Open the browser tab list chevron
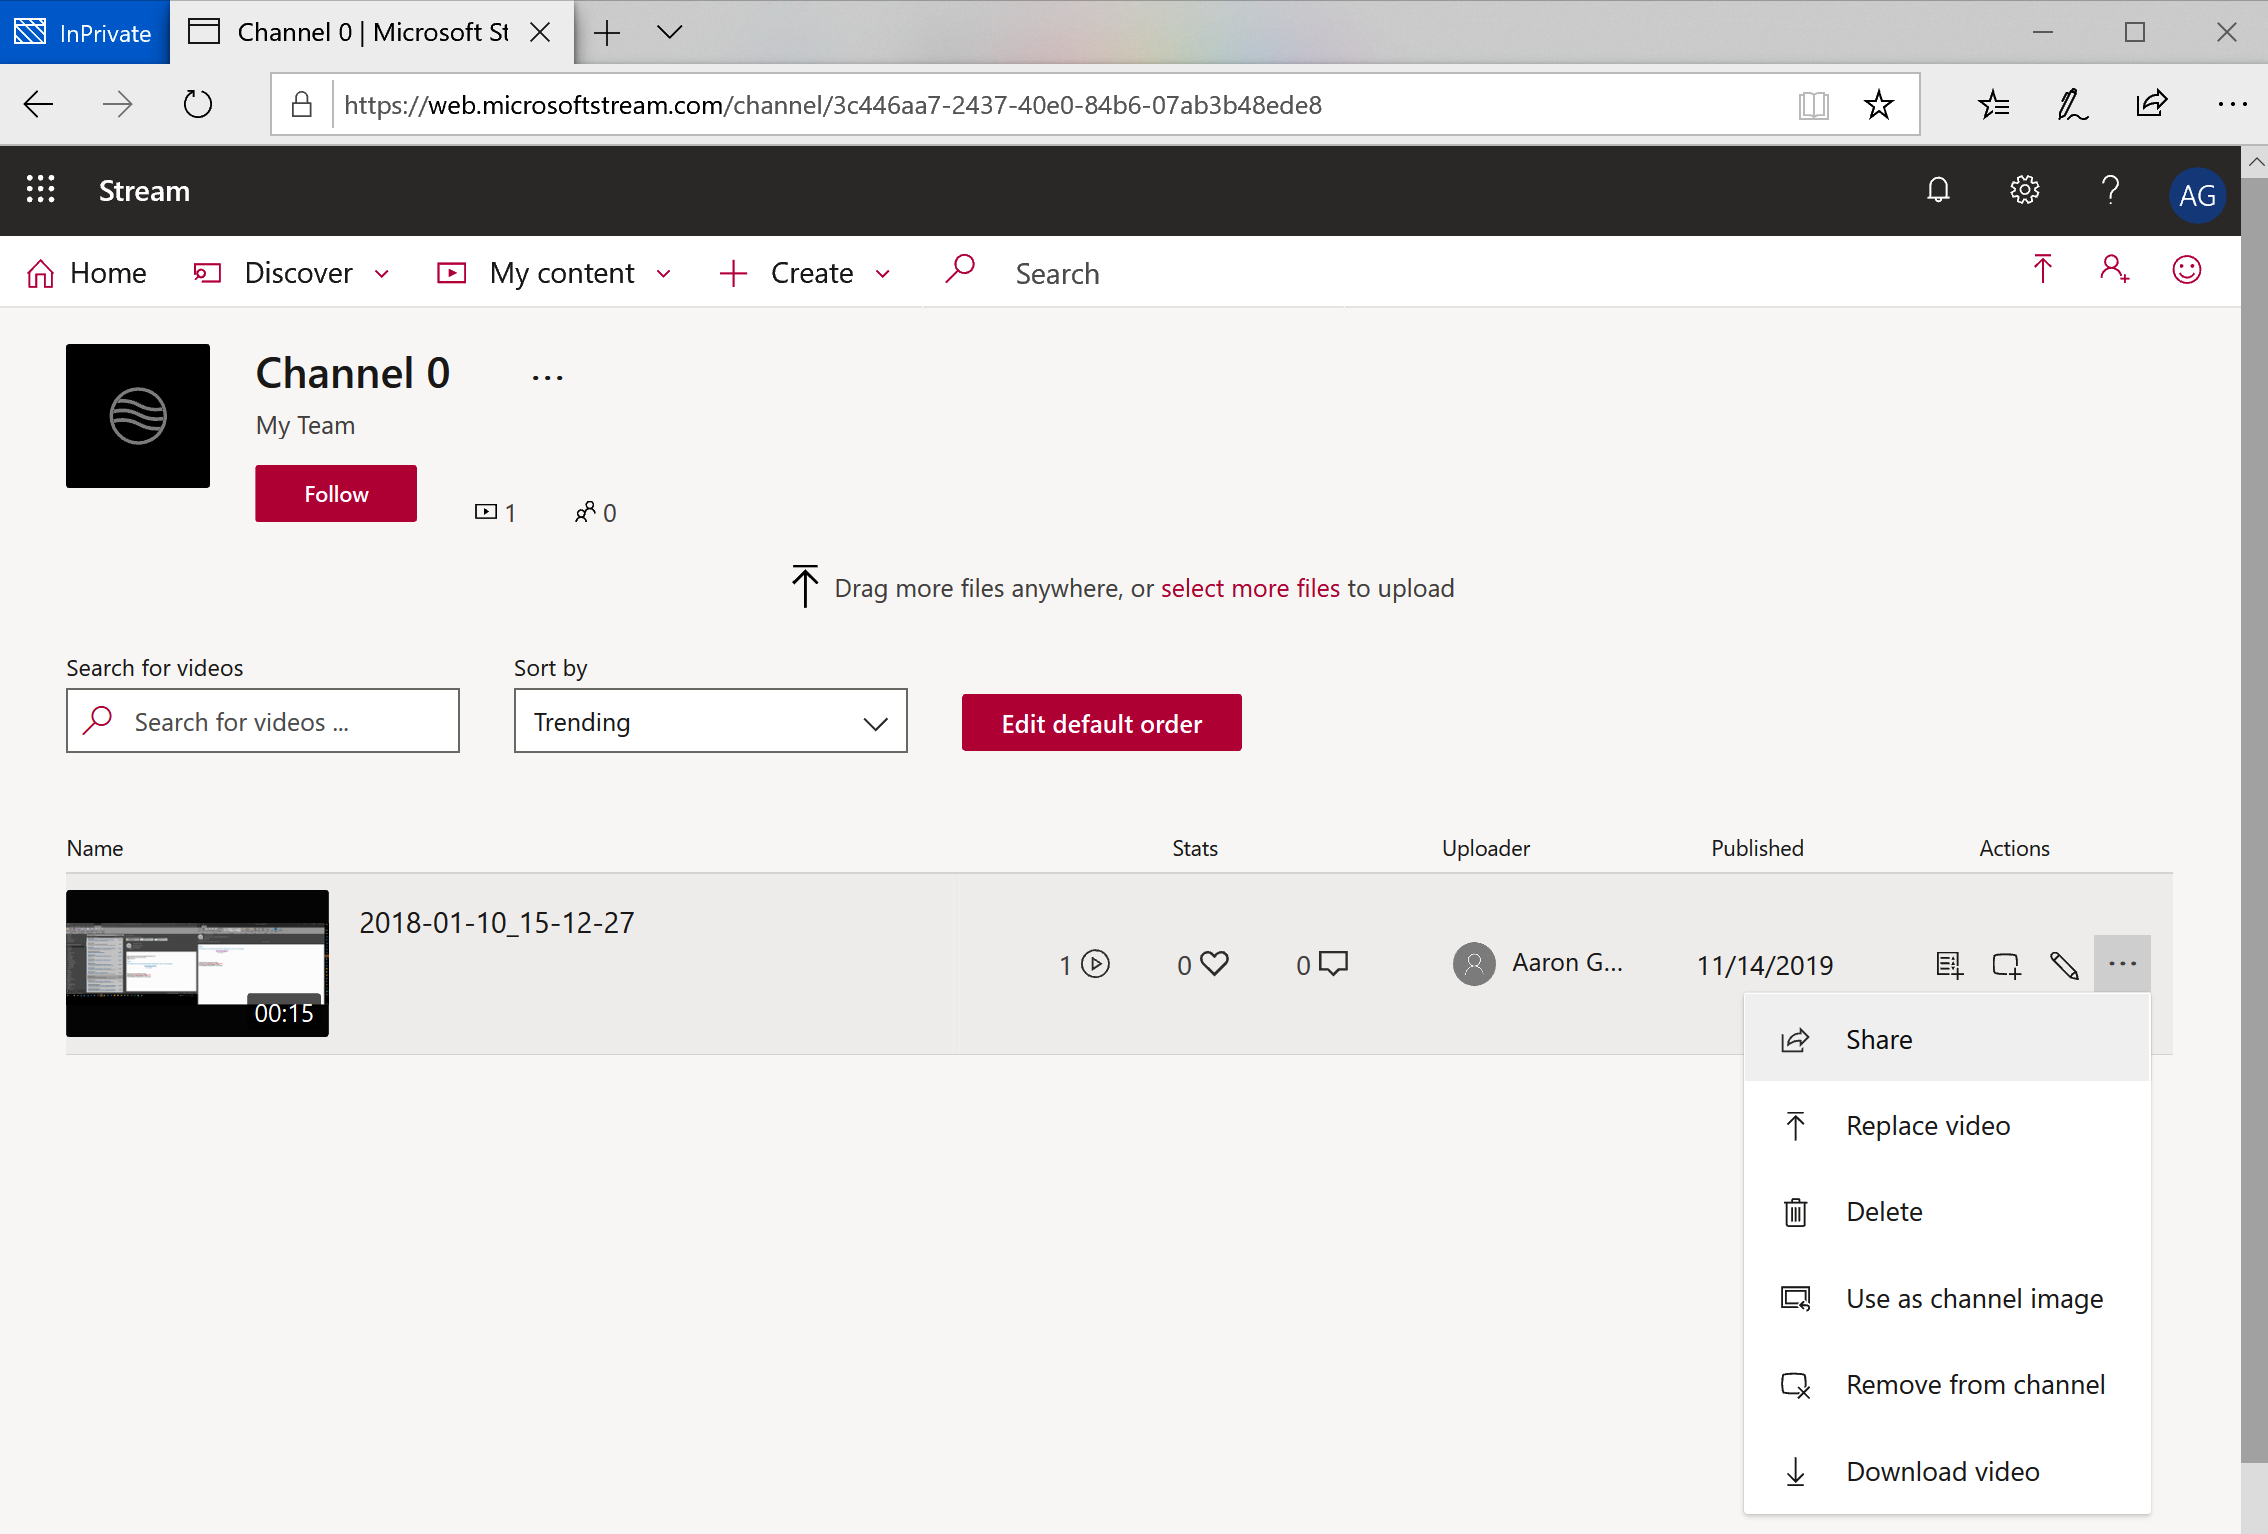 point(669,32)
